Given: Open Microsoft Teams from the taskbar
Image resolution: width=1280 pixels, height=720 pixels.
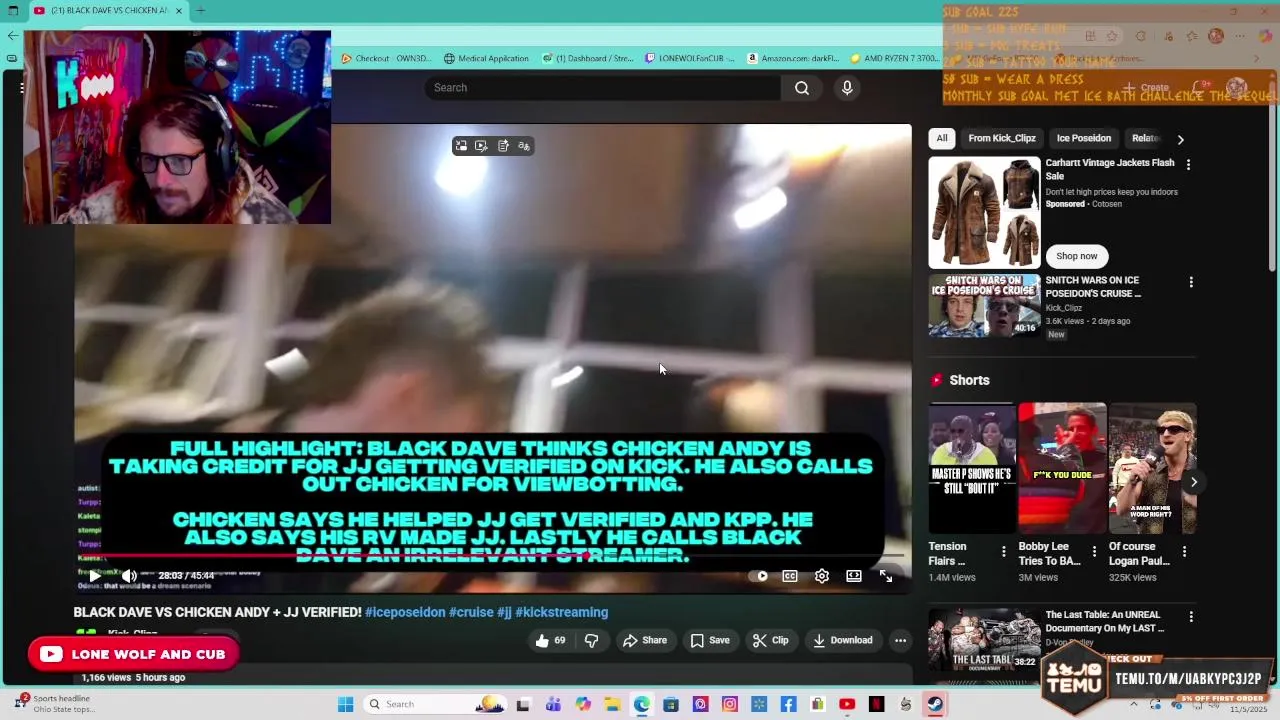Looking at the screenshot, I should [x=553, y=704].
